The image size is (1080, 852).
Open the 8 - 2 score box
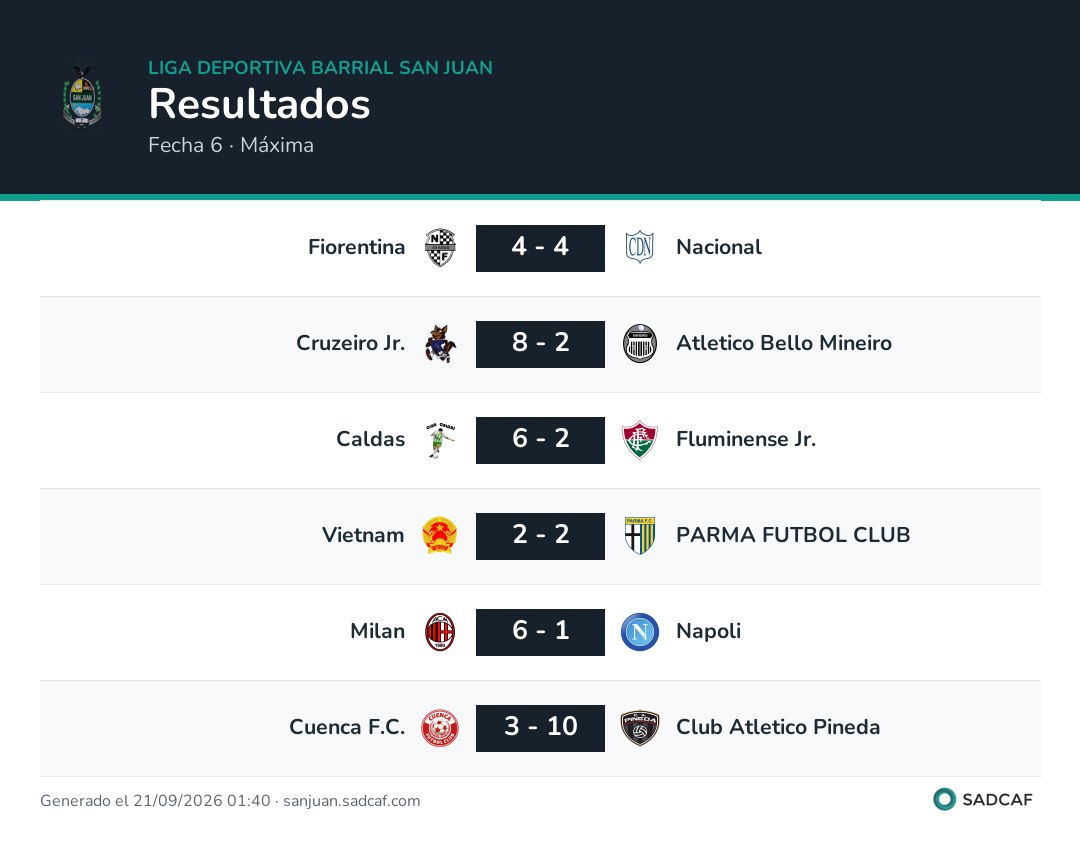541,344
